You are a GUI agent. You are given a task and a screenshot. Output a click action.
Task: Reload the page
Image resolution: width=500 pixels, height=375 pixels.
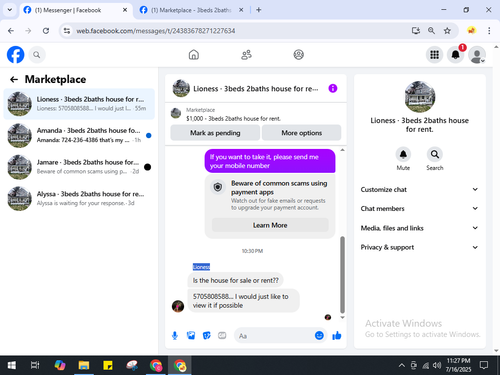point(46,31)
